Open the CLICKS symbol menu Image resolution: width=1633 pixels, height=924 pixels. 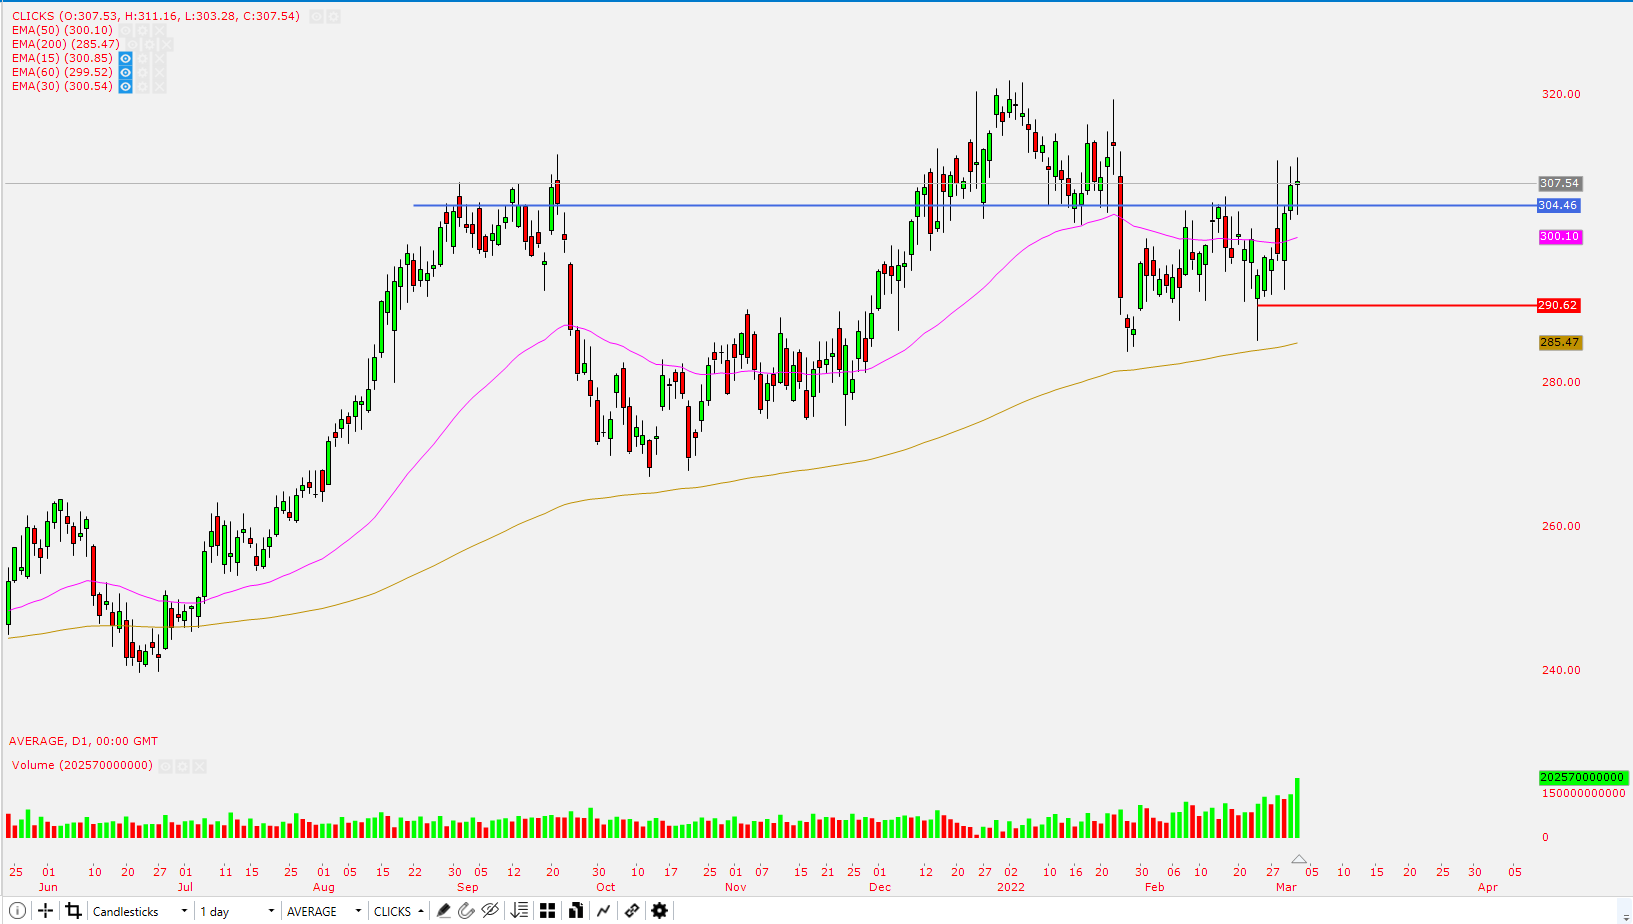pos(398,911)
